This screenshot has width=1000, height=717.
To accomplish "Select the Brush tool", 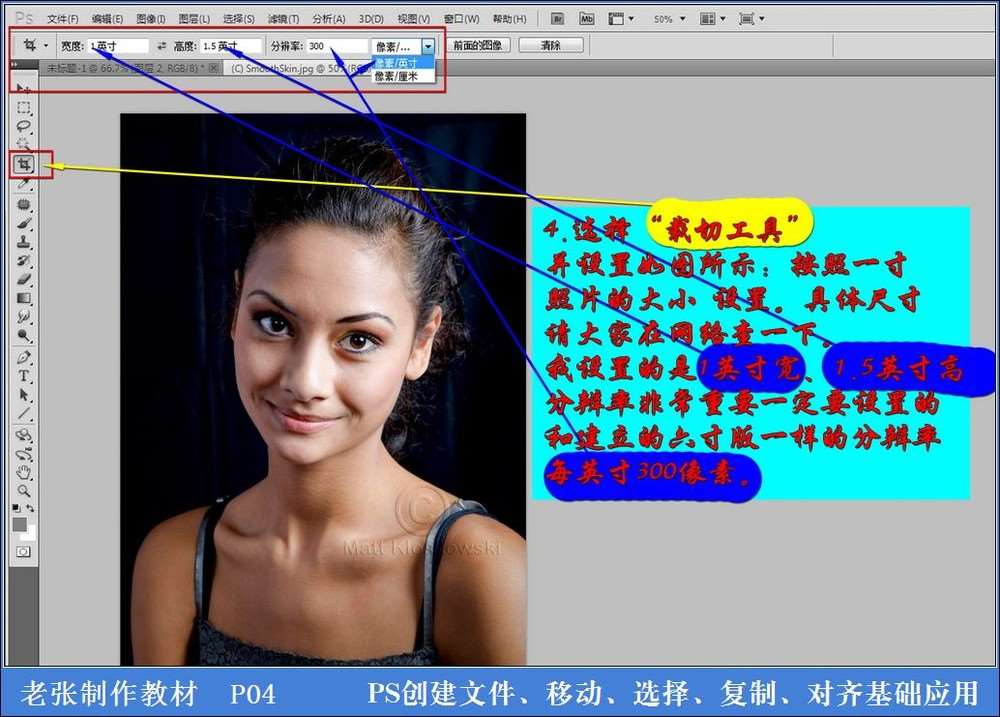I will tap(24, 223).
